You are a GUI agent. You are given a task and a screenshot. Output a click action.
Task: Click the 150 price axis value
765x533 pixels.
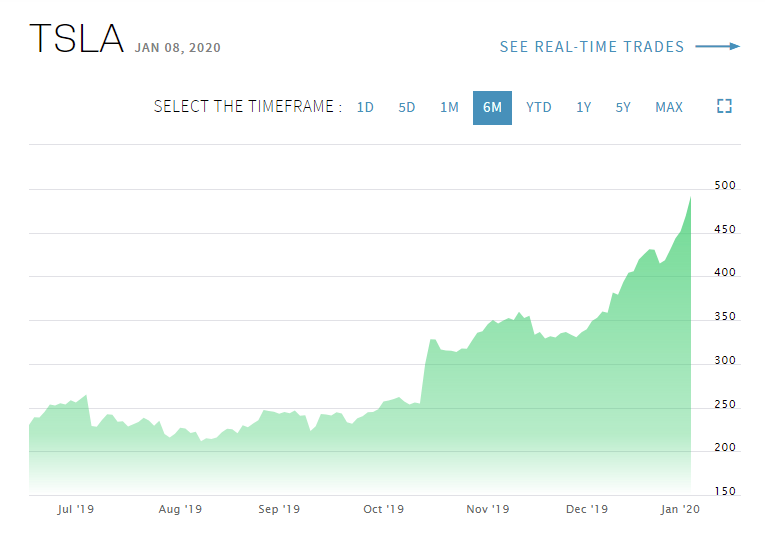[725, 491]
